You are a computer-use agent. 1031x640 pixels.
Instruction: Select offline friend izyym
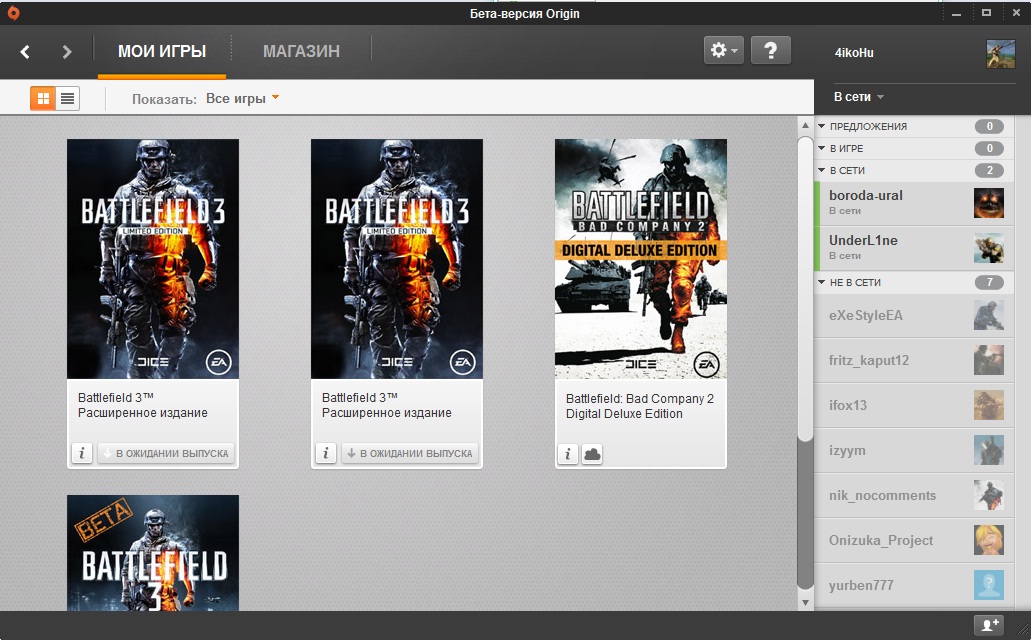coord(913,451)
